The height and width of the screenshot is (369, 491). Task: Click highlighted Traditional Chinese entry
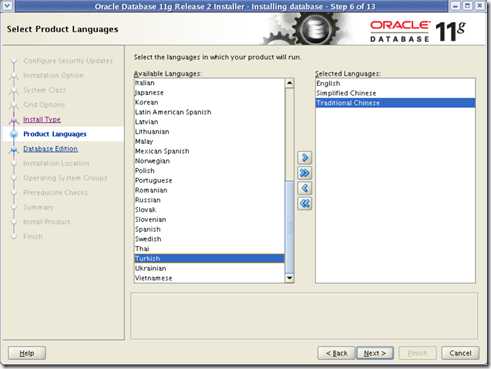tap(395, 103)
